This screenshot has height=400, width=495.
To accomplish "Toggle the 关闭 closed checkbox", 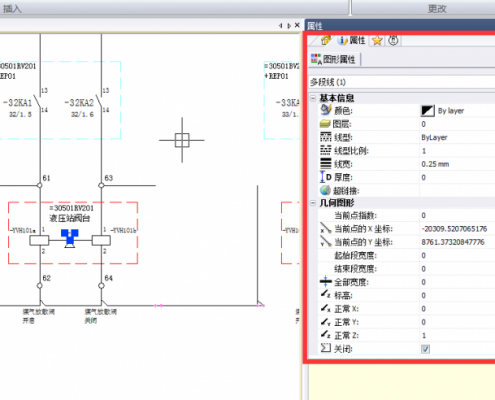I will pos(425,349).
